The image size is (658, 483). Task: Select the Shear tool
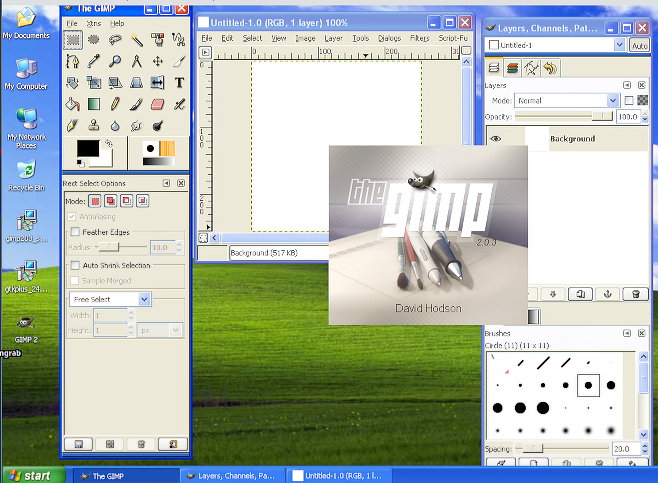tap(115, 83)
